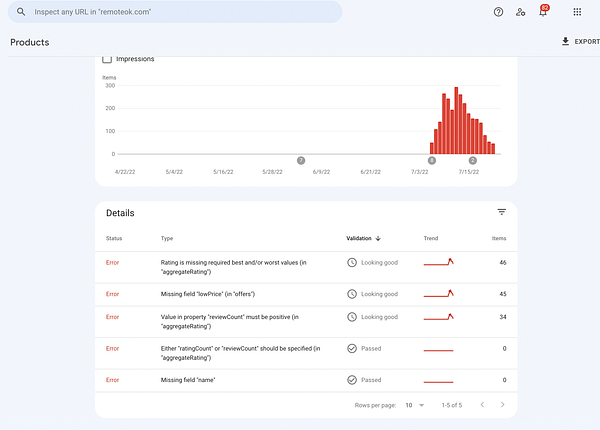Click the Export download icon
The width and height of the screenshot is (600, 430).
tap(565, 42)
